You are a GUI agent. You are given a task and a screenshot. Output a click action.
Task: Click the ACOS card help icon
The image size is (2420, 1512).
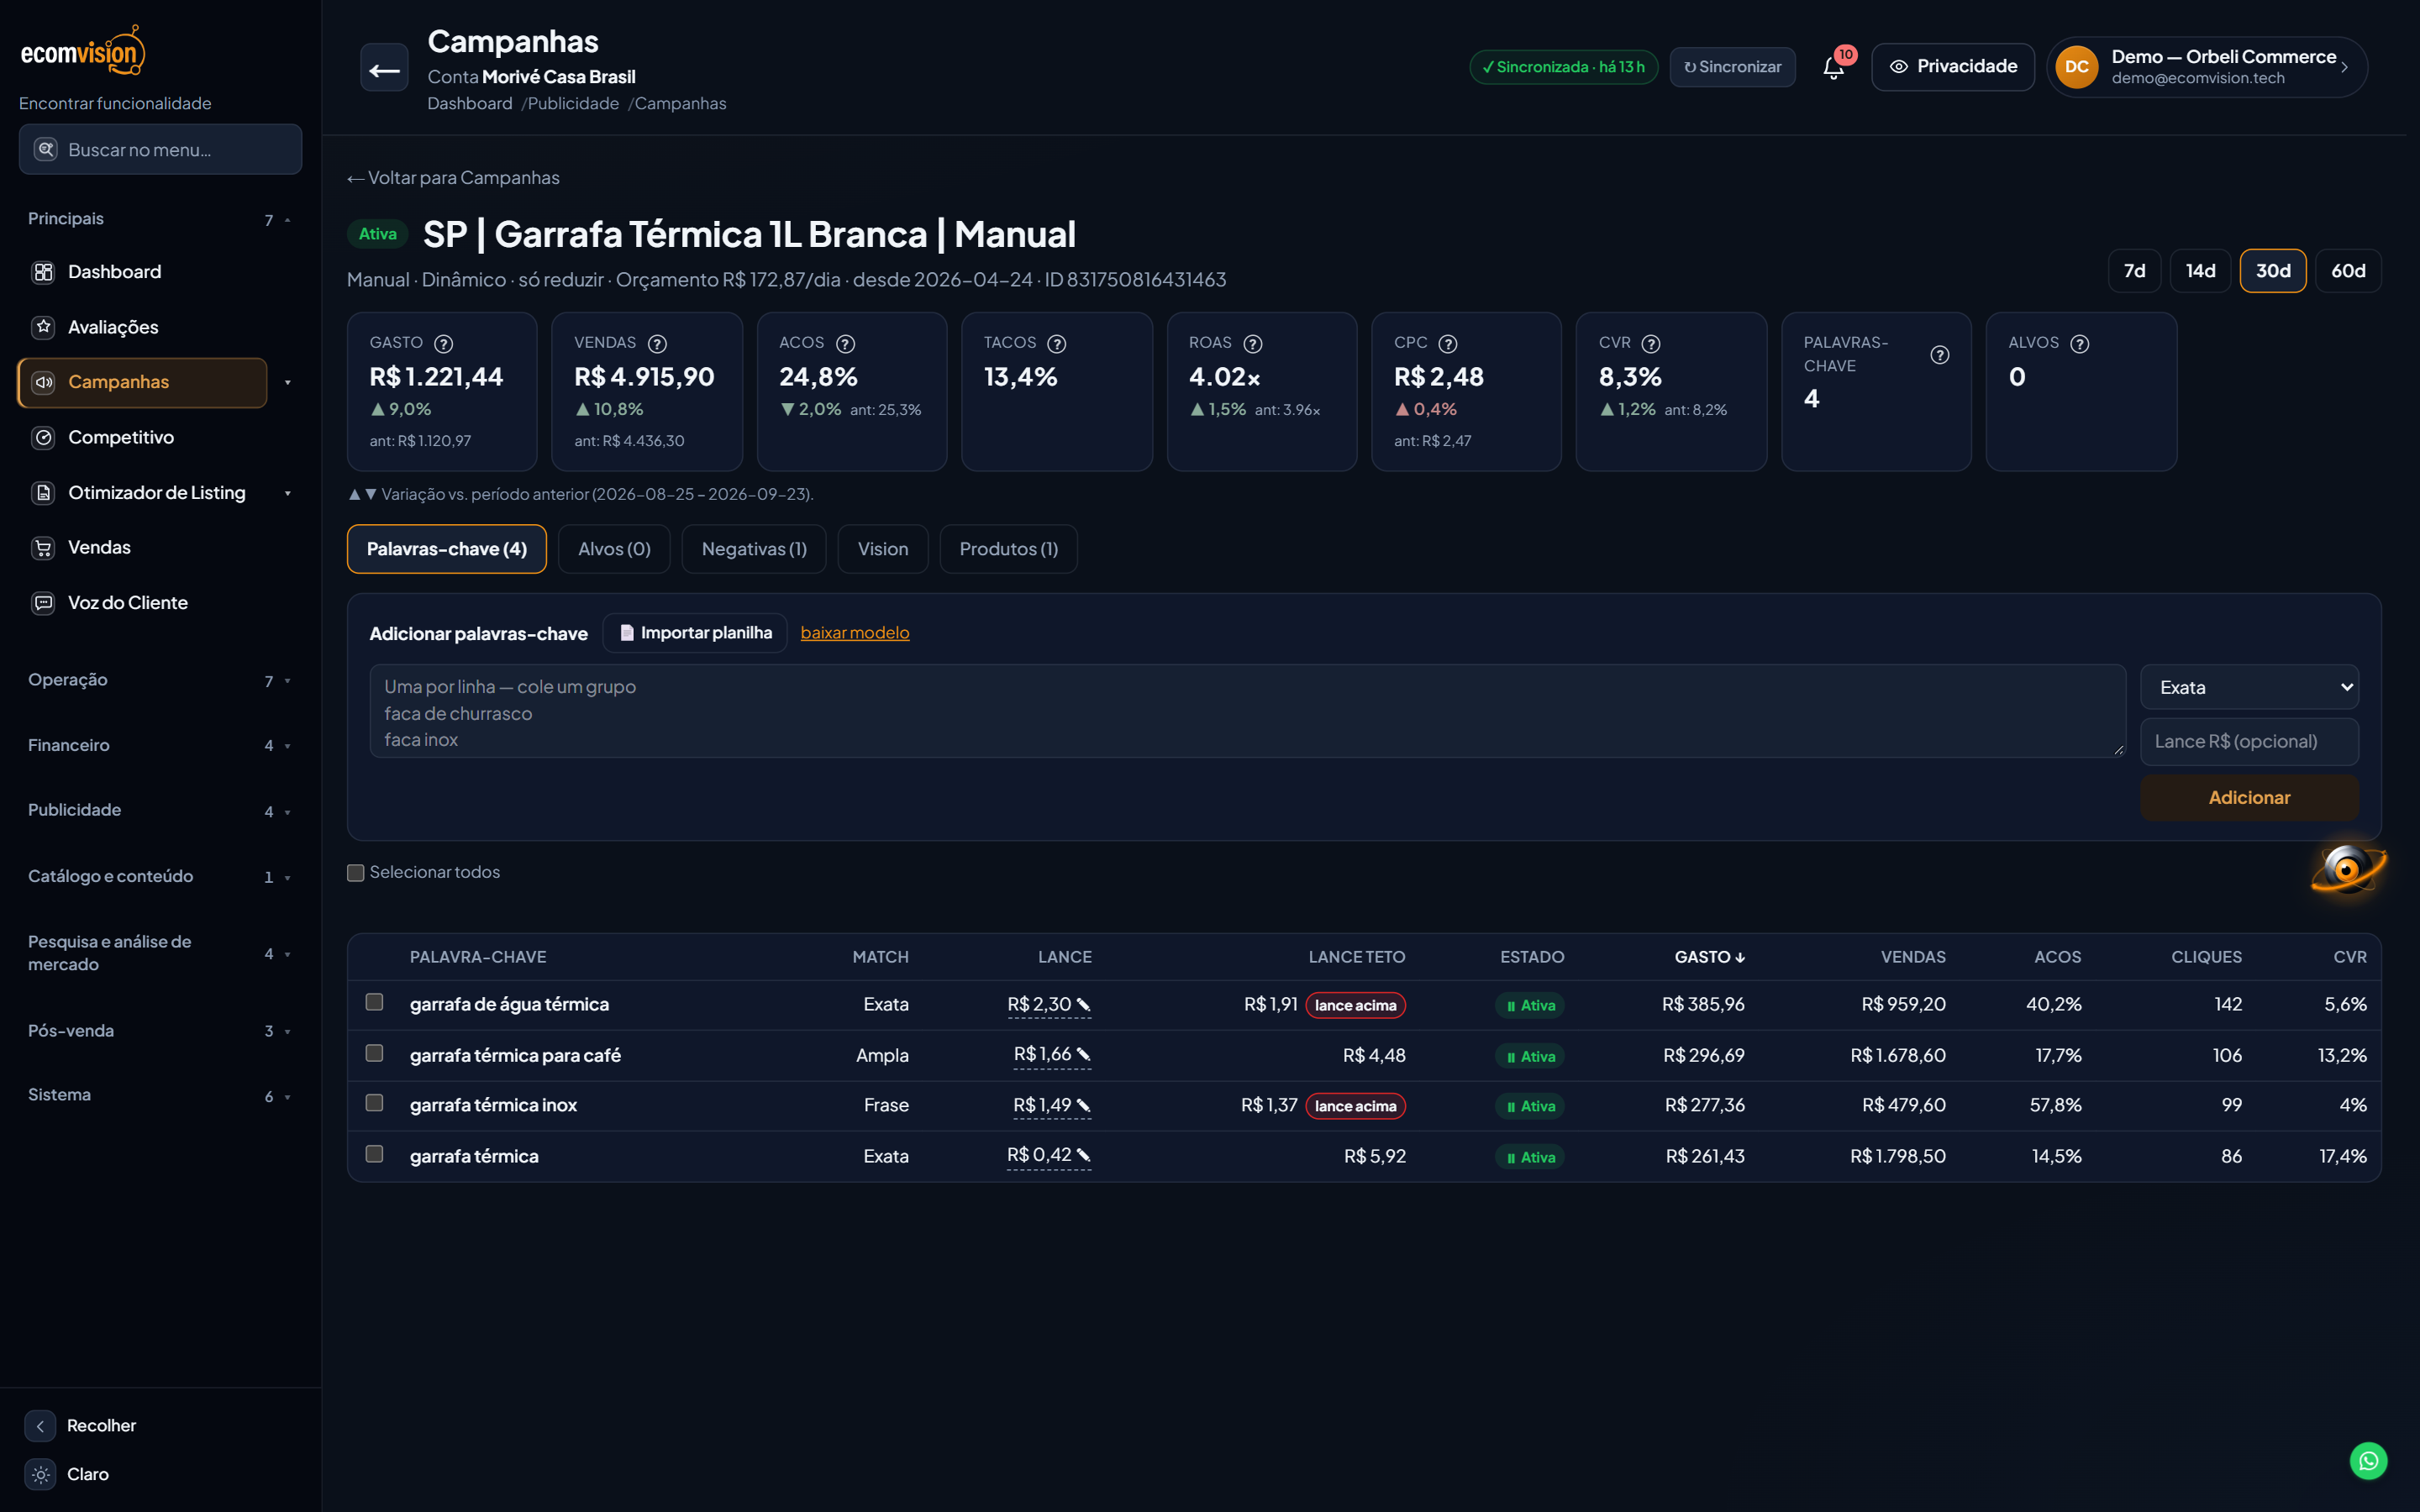[x=845, y=343]
